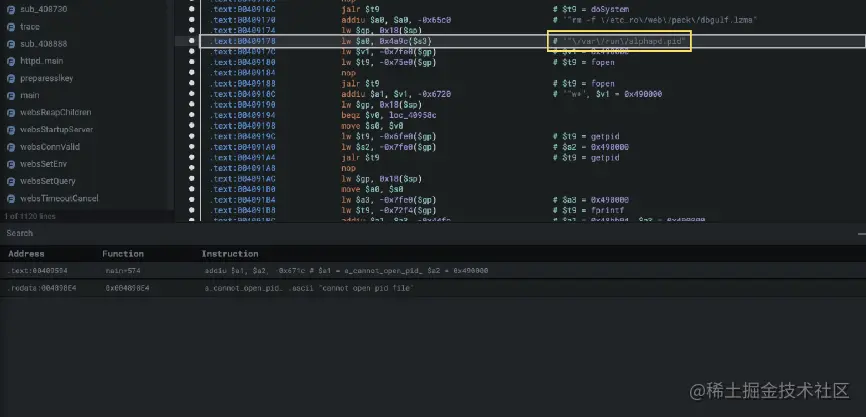Select the 'cannot open pid file' ascii result
The image size is (866, 417).
click(309, 288)
